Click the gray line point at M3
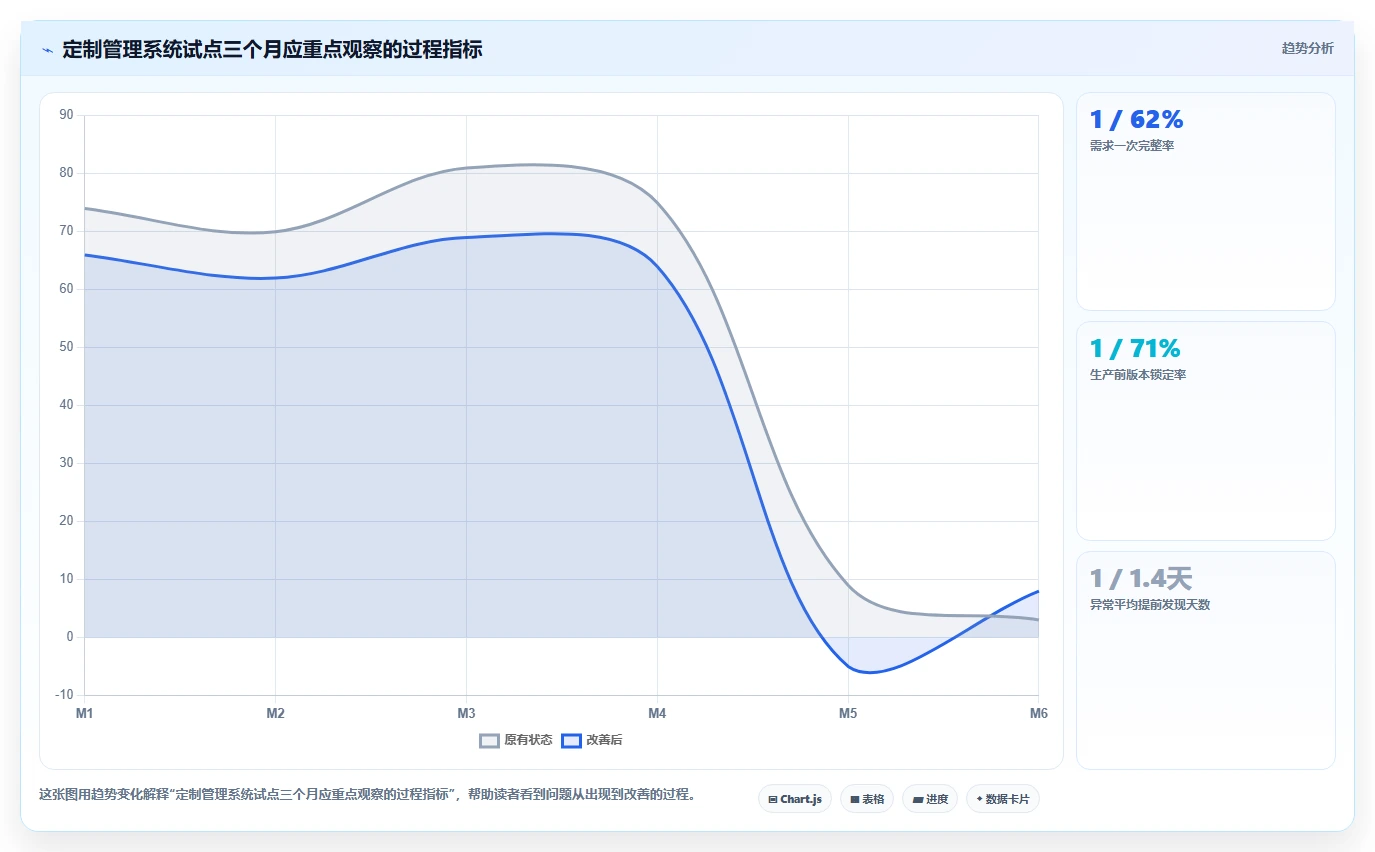This screenshot has width=1375, height=852. (466, 168)
